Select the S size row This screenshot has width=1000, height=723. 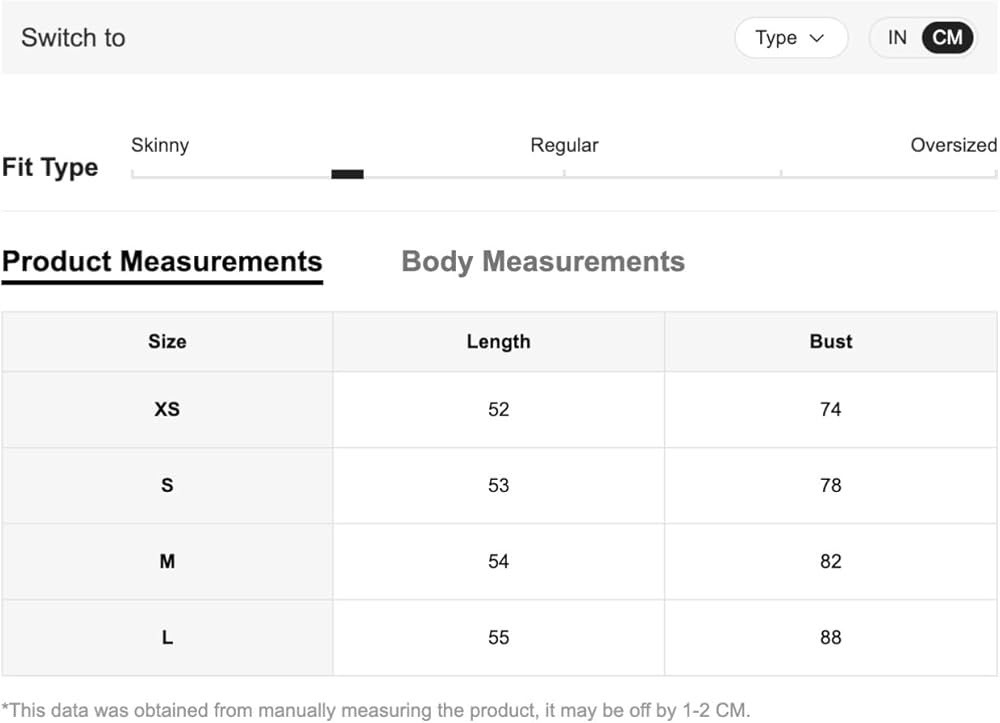pos(499,485)
